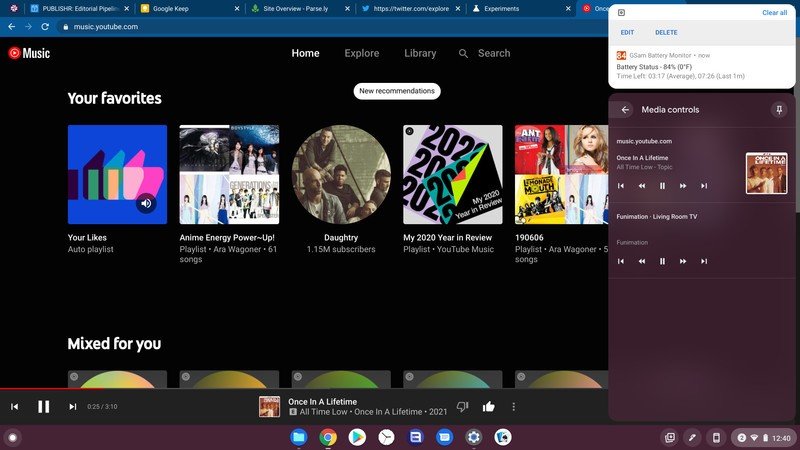Open My 2020 Year in Review playlist
The image size is (800, 450).
pos(453,174)
